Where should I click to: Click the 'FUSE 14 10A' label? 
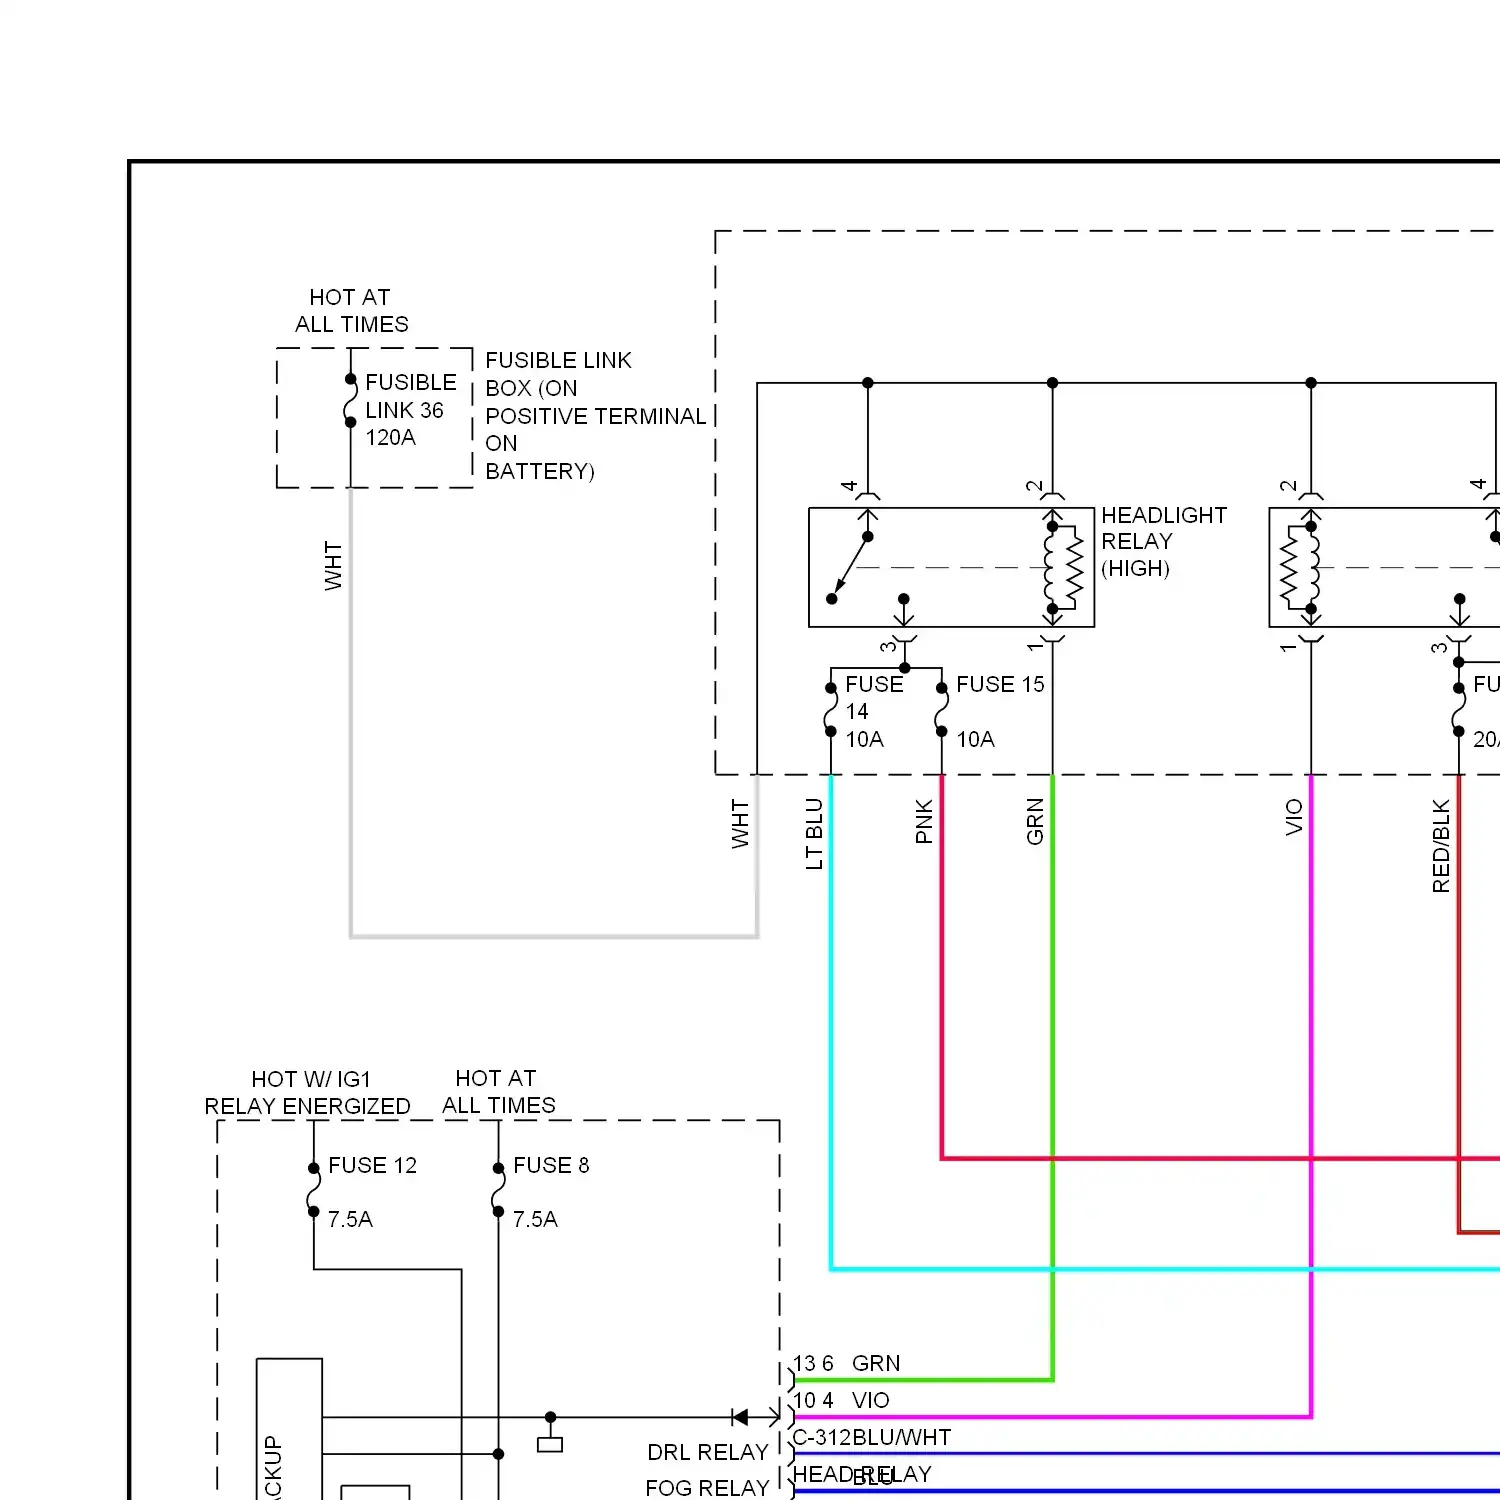873,712
